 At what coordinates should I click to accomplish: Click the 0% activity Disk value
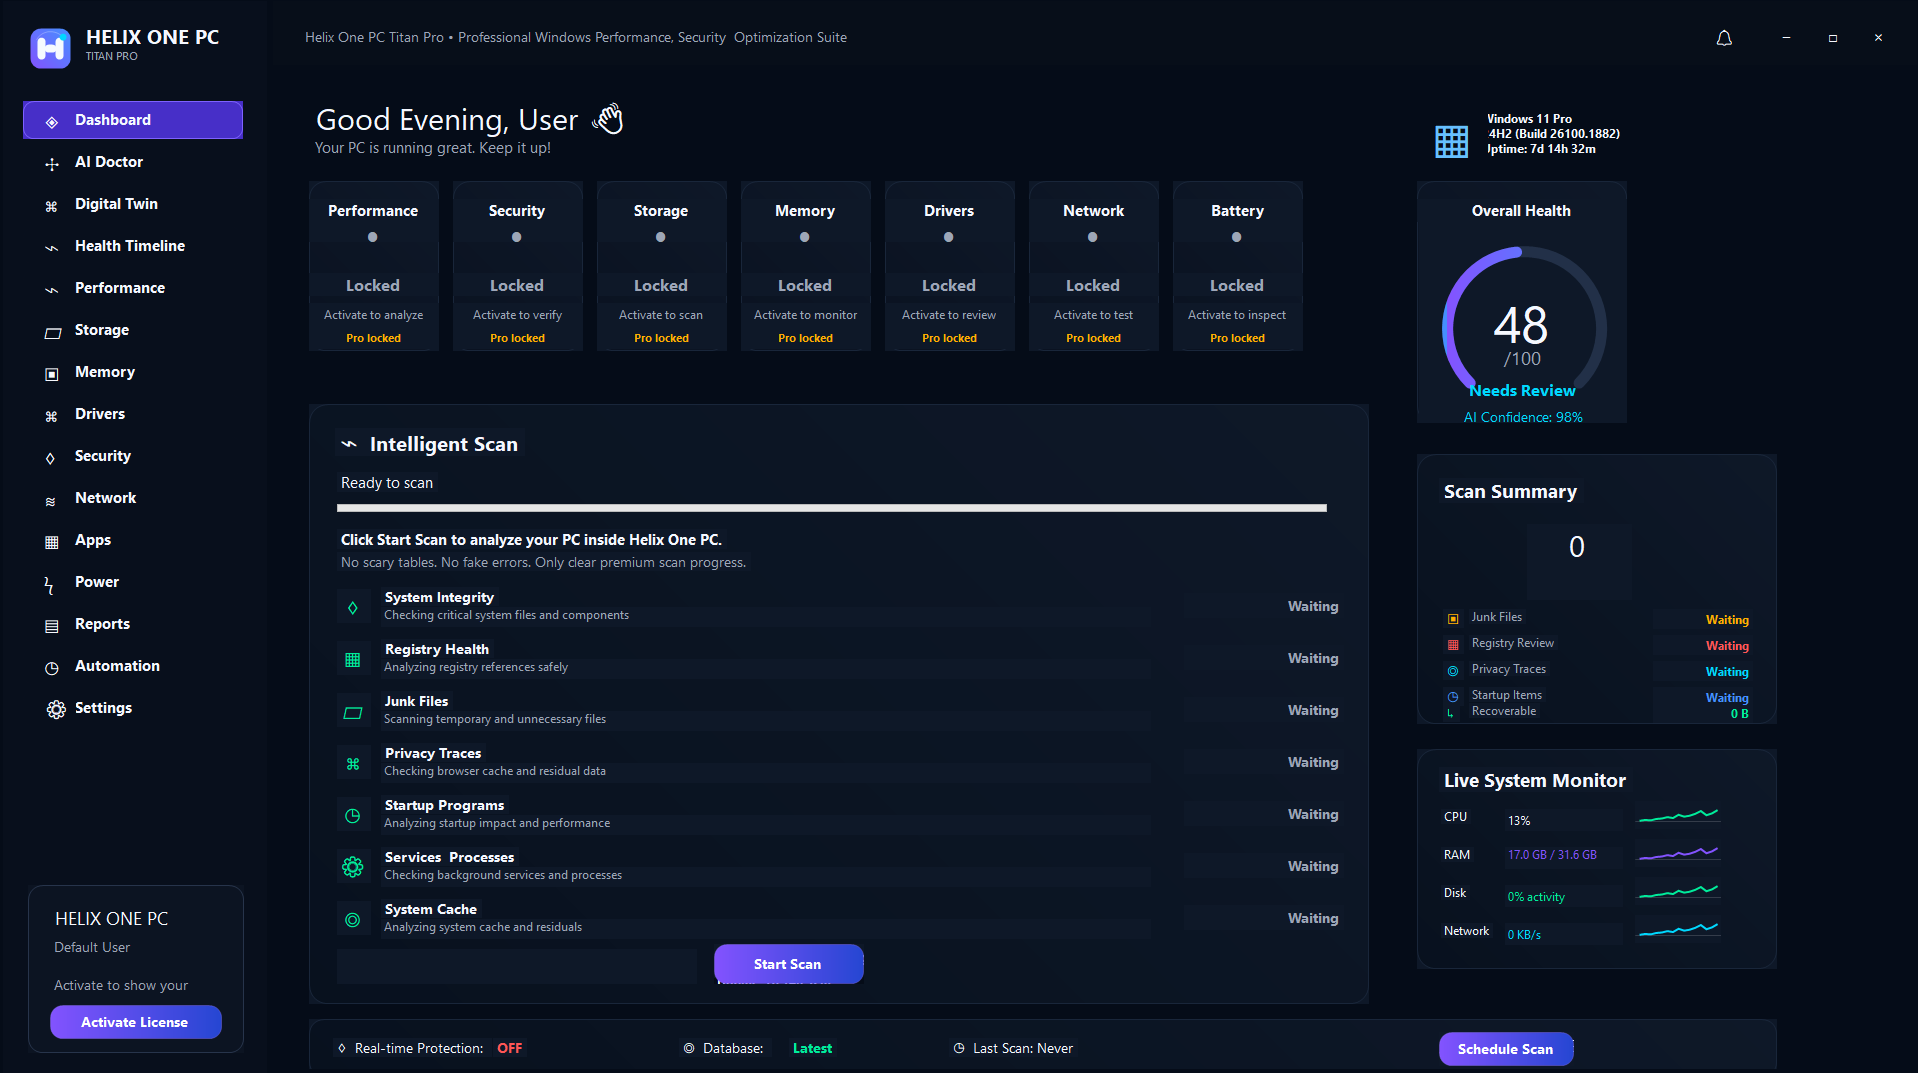[x=1536, y=897]
